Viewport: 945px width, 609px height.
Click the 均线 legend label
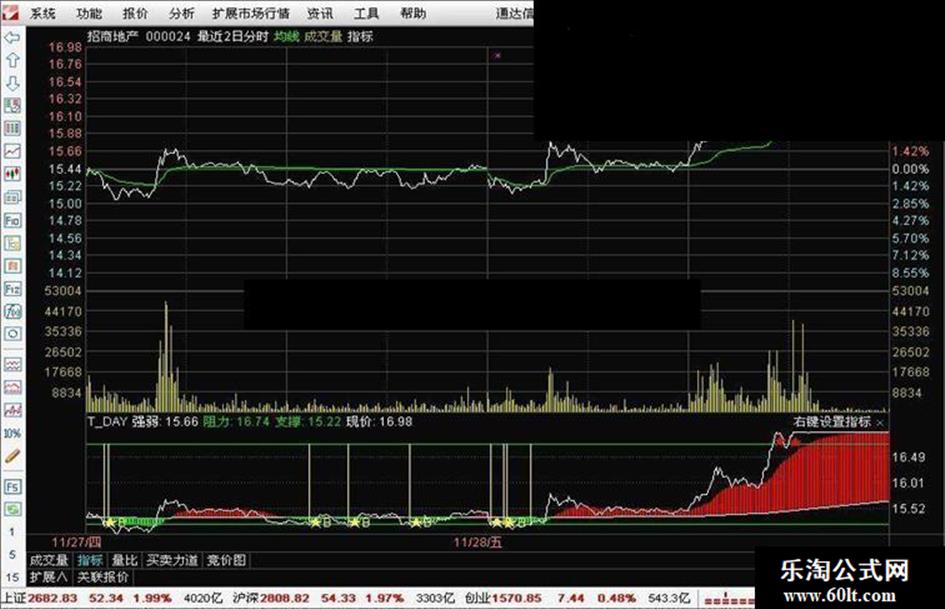tap(286, 36)
